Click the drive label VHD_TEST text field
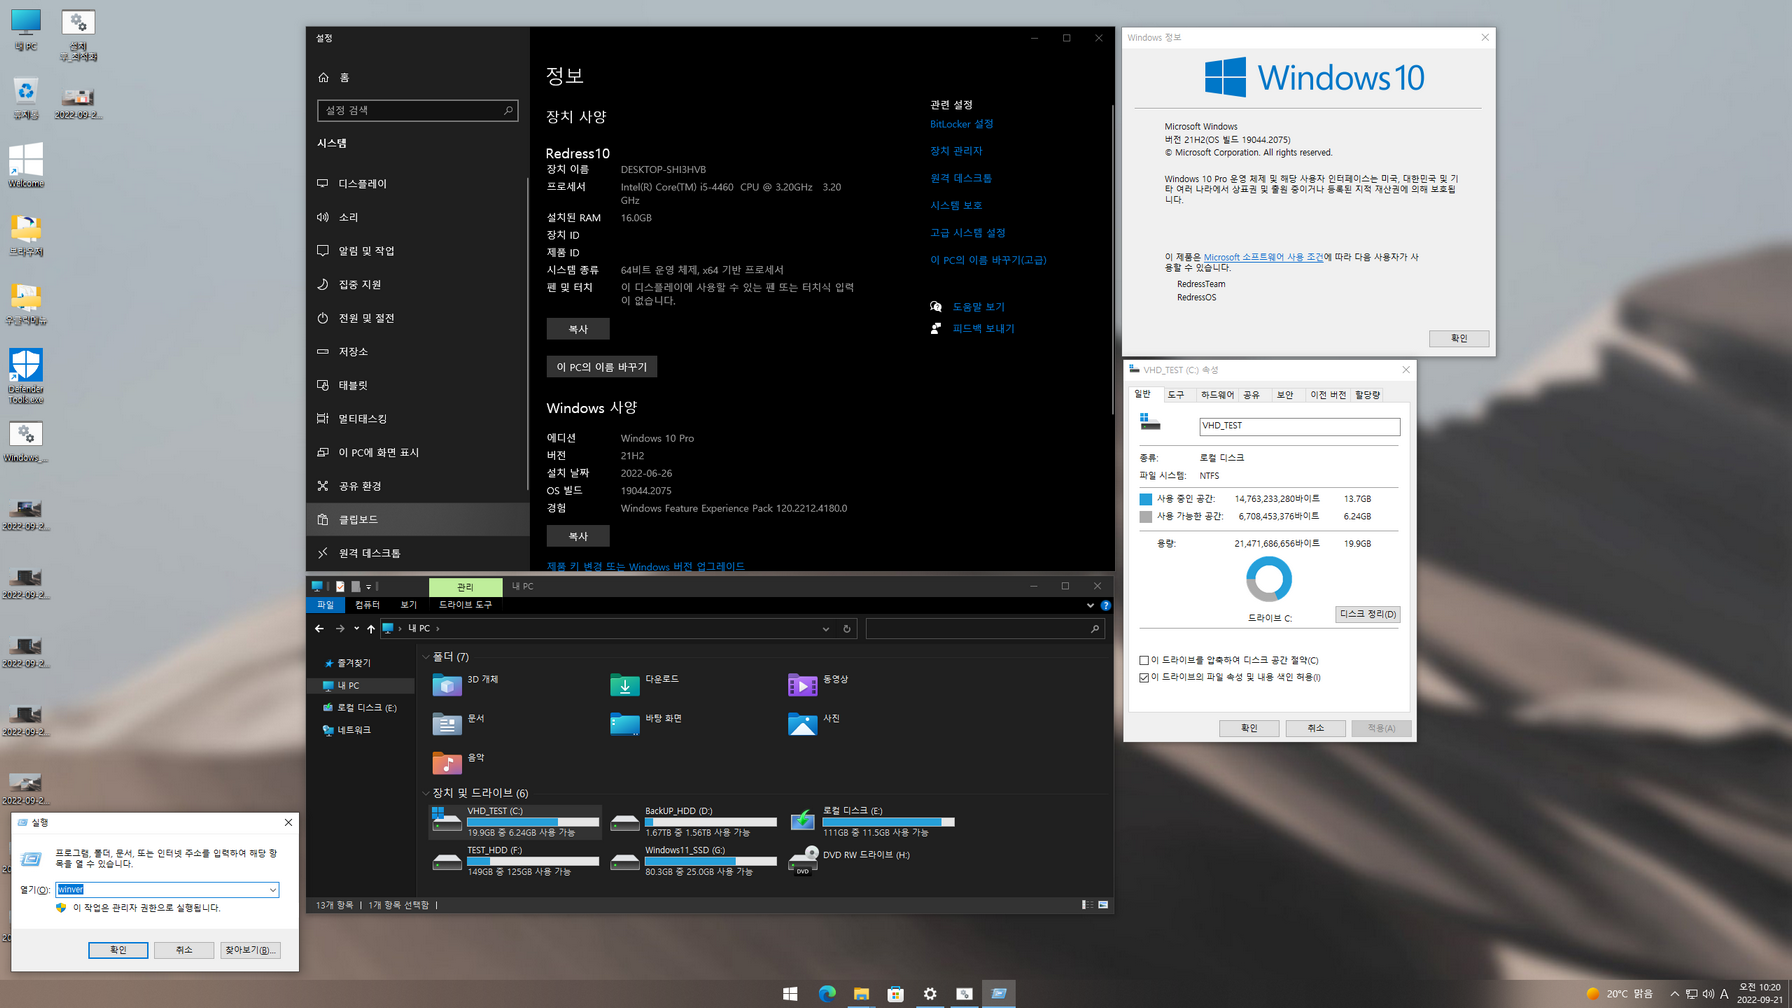Viewport: 1792px width, 1008px height. click(x=1299, y=426)
